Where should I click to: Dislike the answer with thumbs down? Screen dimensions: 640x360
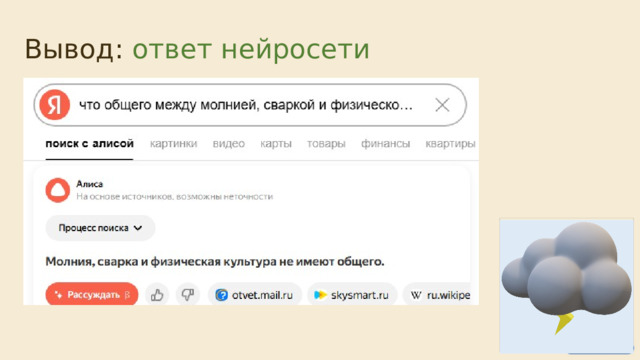(188, 294)
